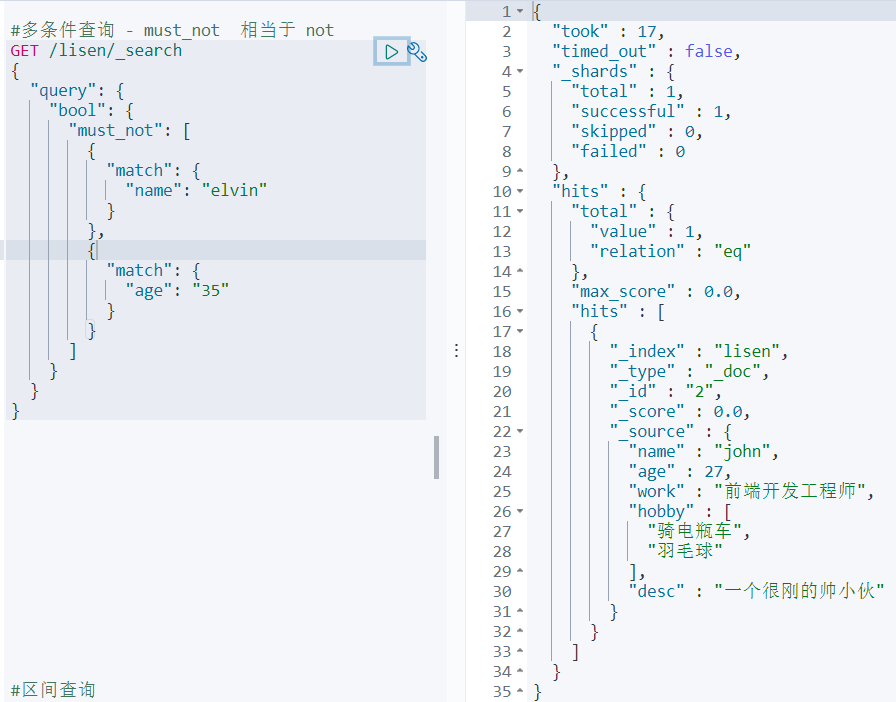Click the request editor vertical scrollbar thumb

click(437, 457)
